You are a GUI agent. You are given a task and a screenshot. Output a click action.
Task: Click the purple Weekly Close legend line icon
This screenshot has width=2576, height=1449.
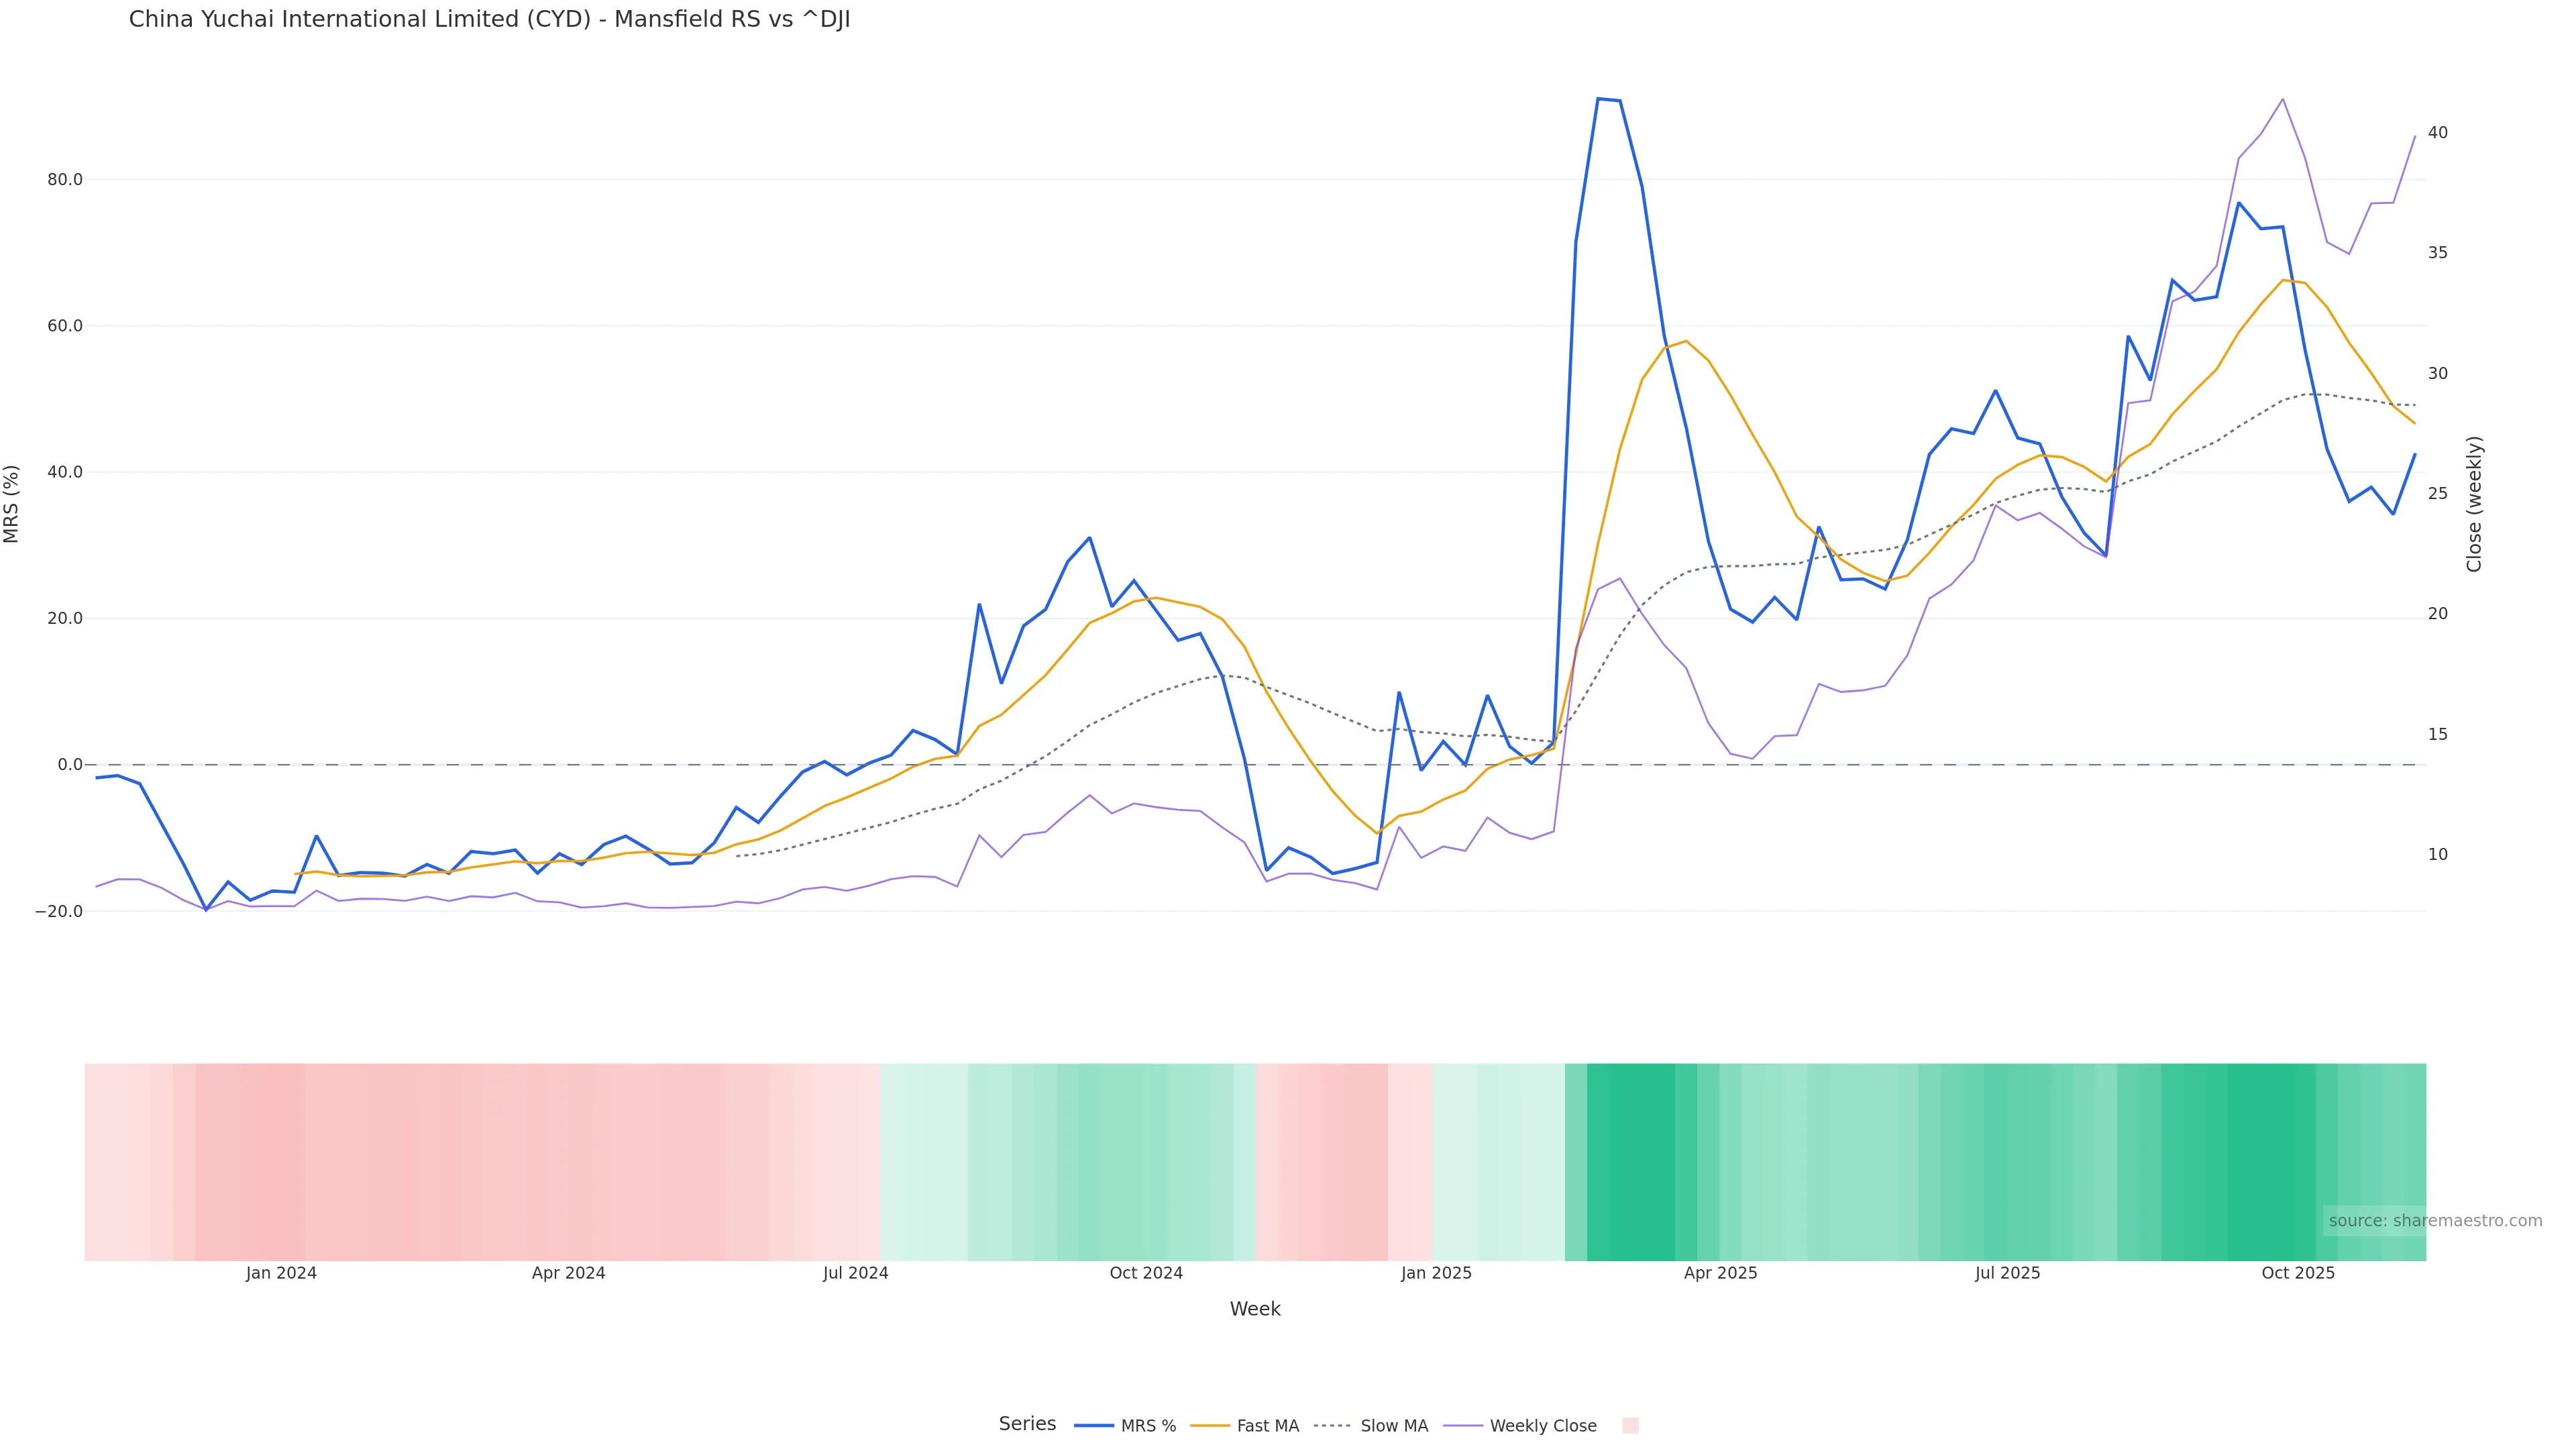coord(1463,1426)
